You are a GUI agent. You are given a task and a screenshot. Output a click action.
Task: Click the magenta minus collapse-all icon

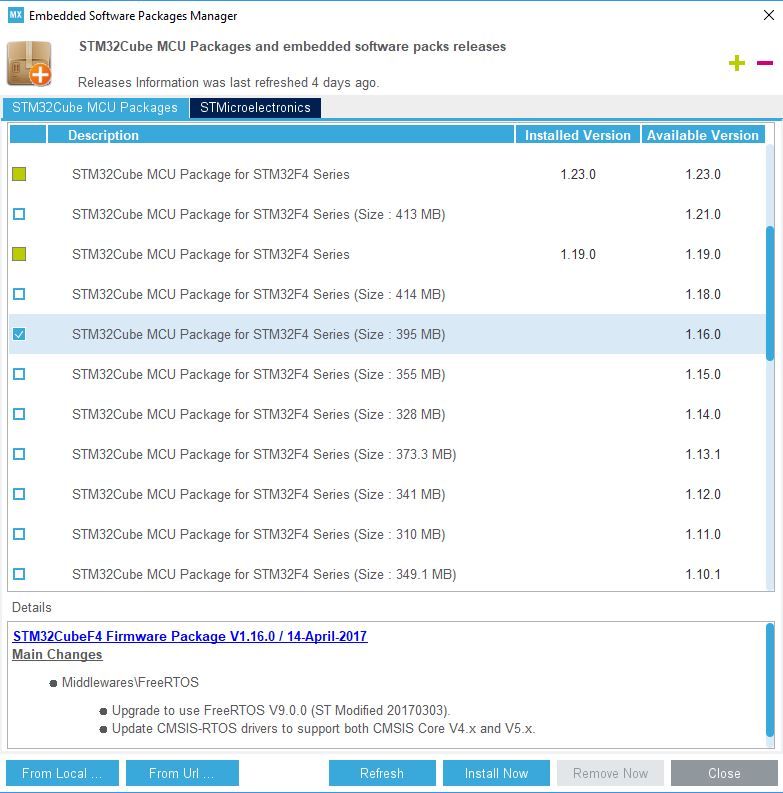coord(764,63)
